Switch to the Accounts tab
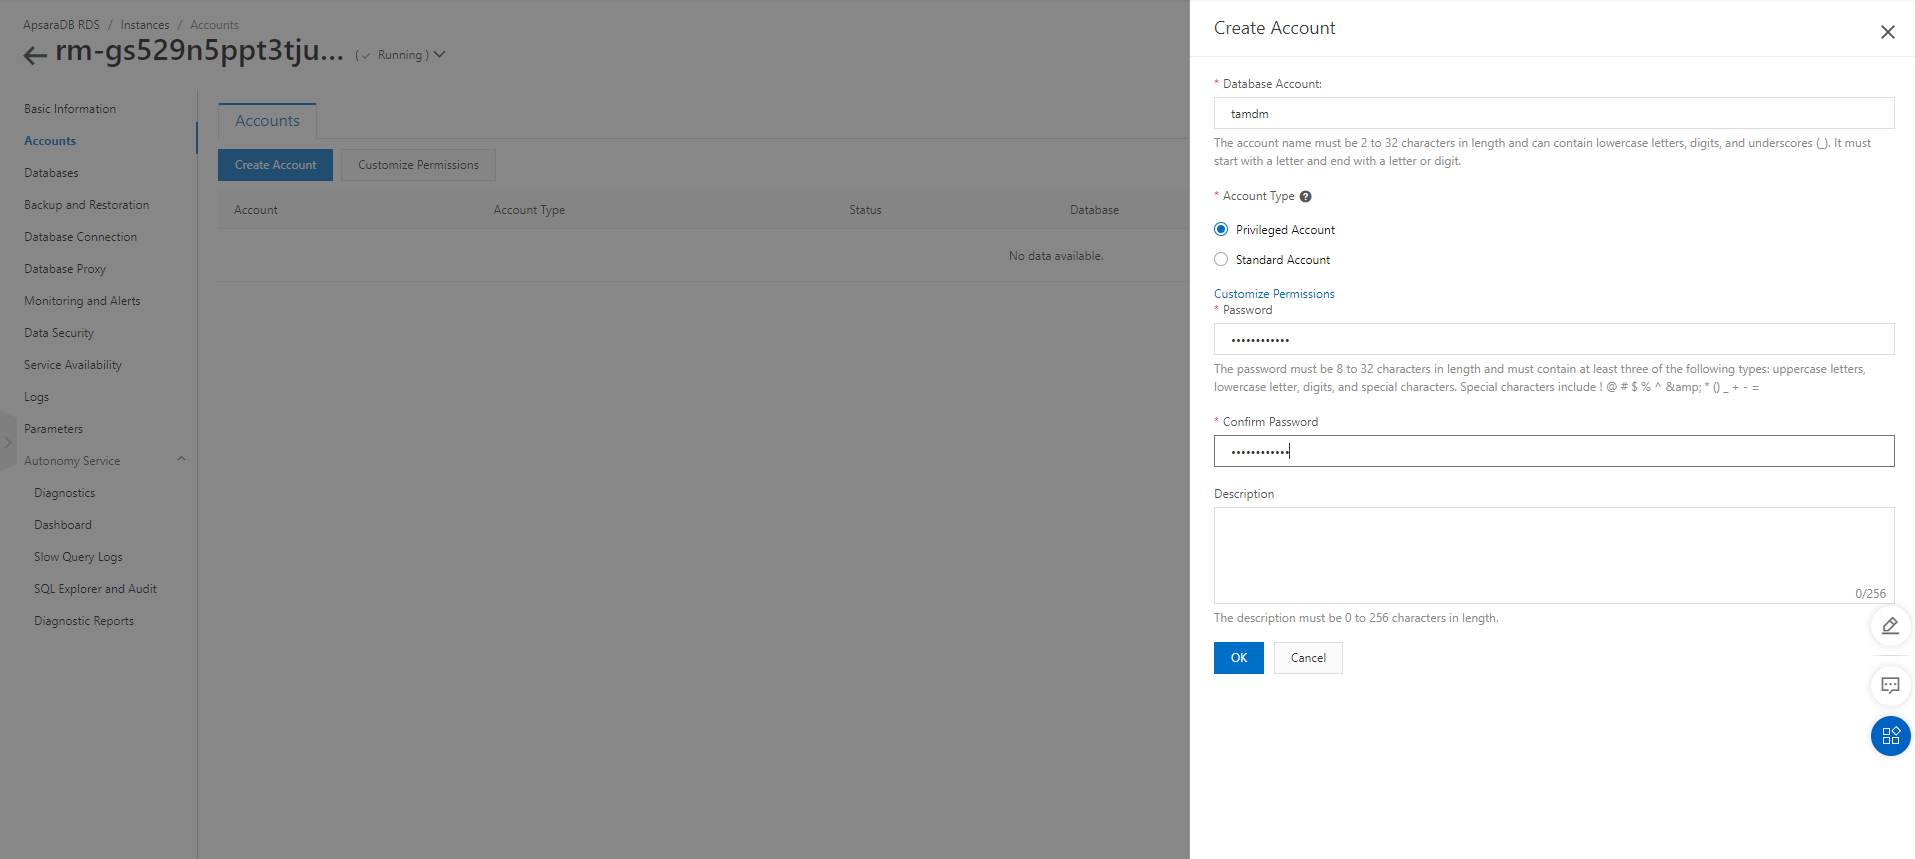1915x859 pixels. click(267, 121)
